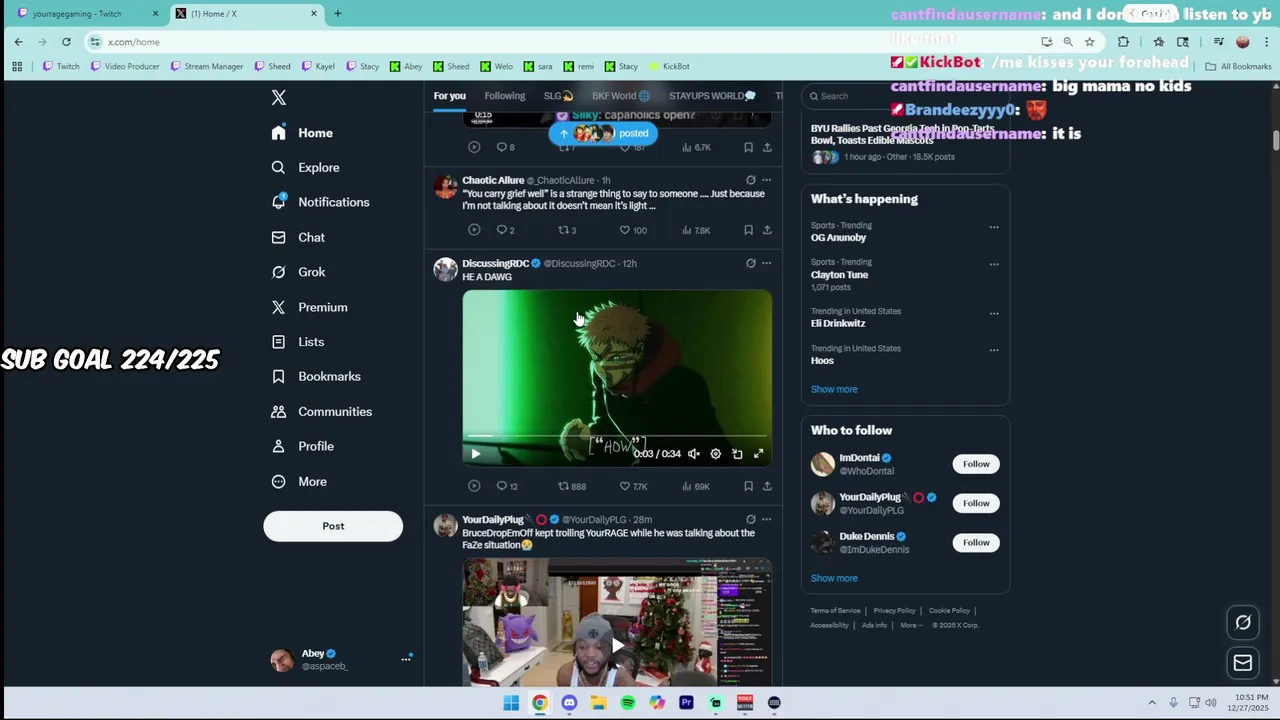Show more trending topics
Viewport: 1280px width, 720px height.
pyautogui.click(x=834, y=389)
